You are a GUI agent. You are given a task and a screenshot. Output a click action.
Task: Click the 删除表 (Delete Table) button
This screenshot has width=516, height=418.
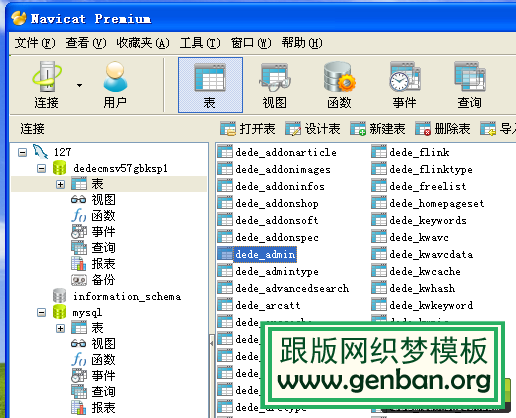point(443,129)
